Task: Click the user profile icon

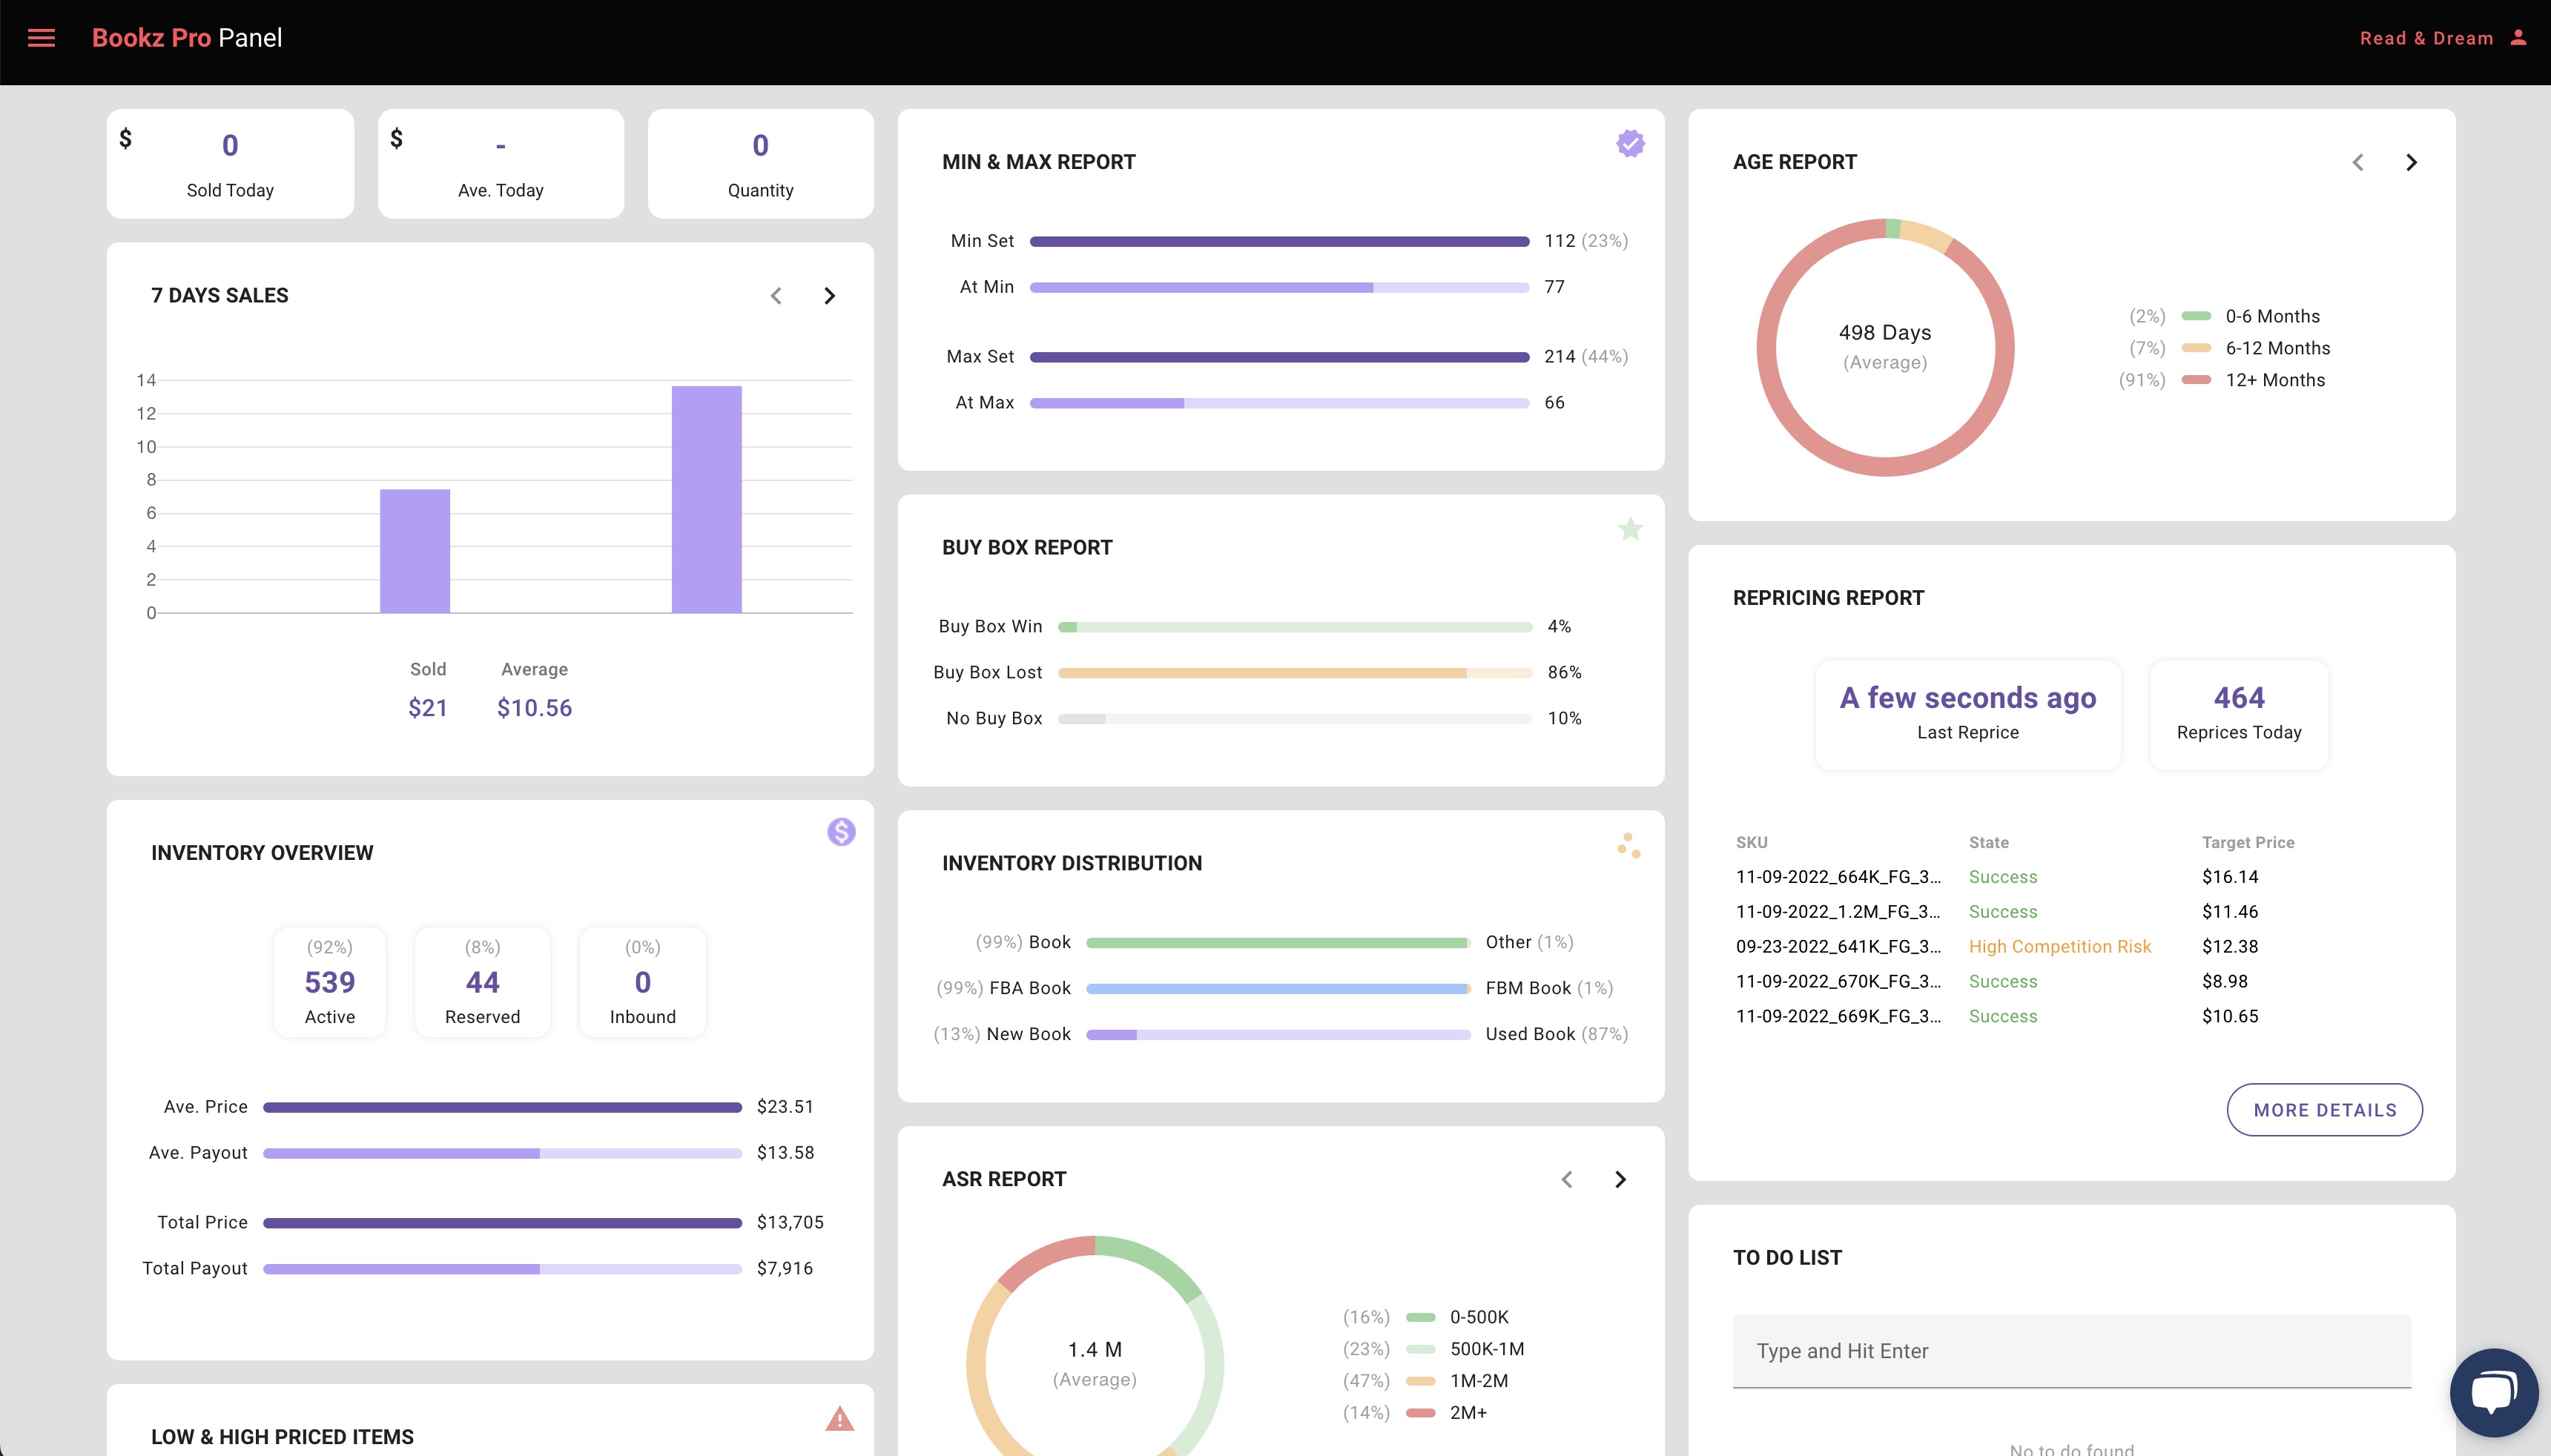Action: (x=2518, y=38)
